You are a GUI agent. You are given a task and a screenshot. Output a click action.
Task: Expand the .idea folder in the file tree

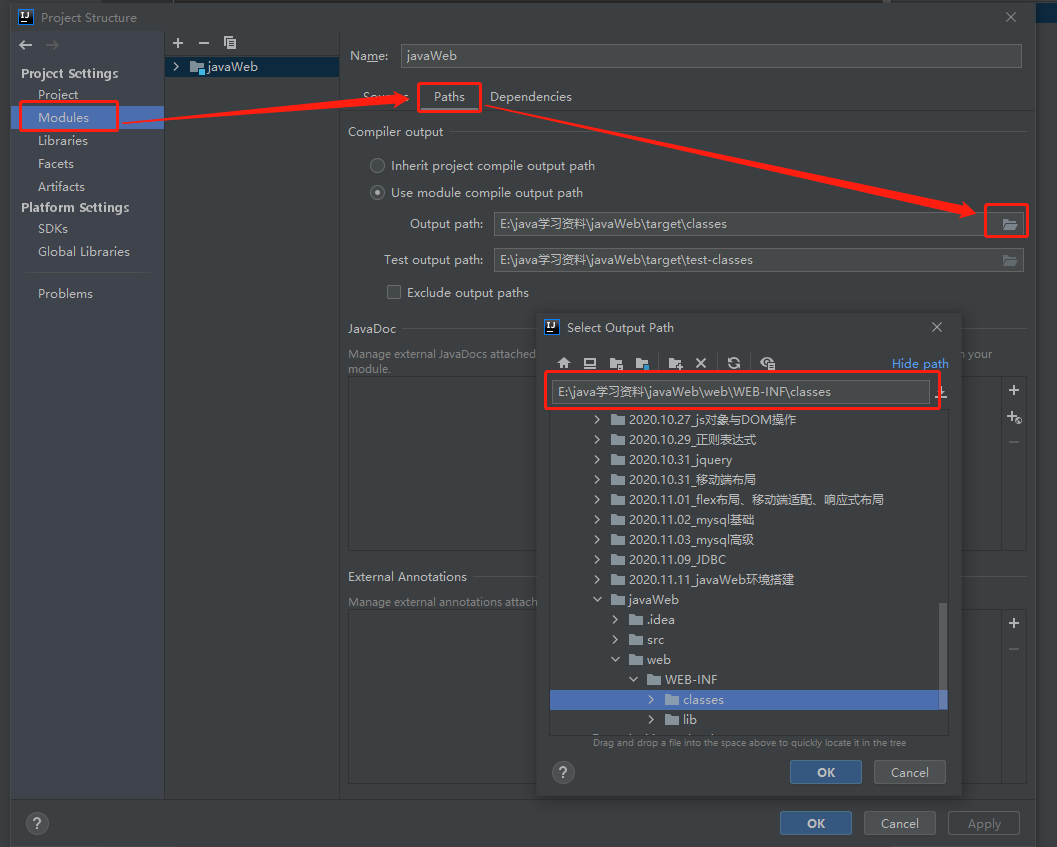click(x=615, y=619)
